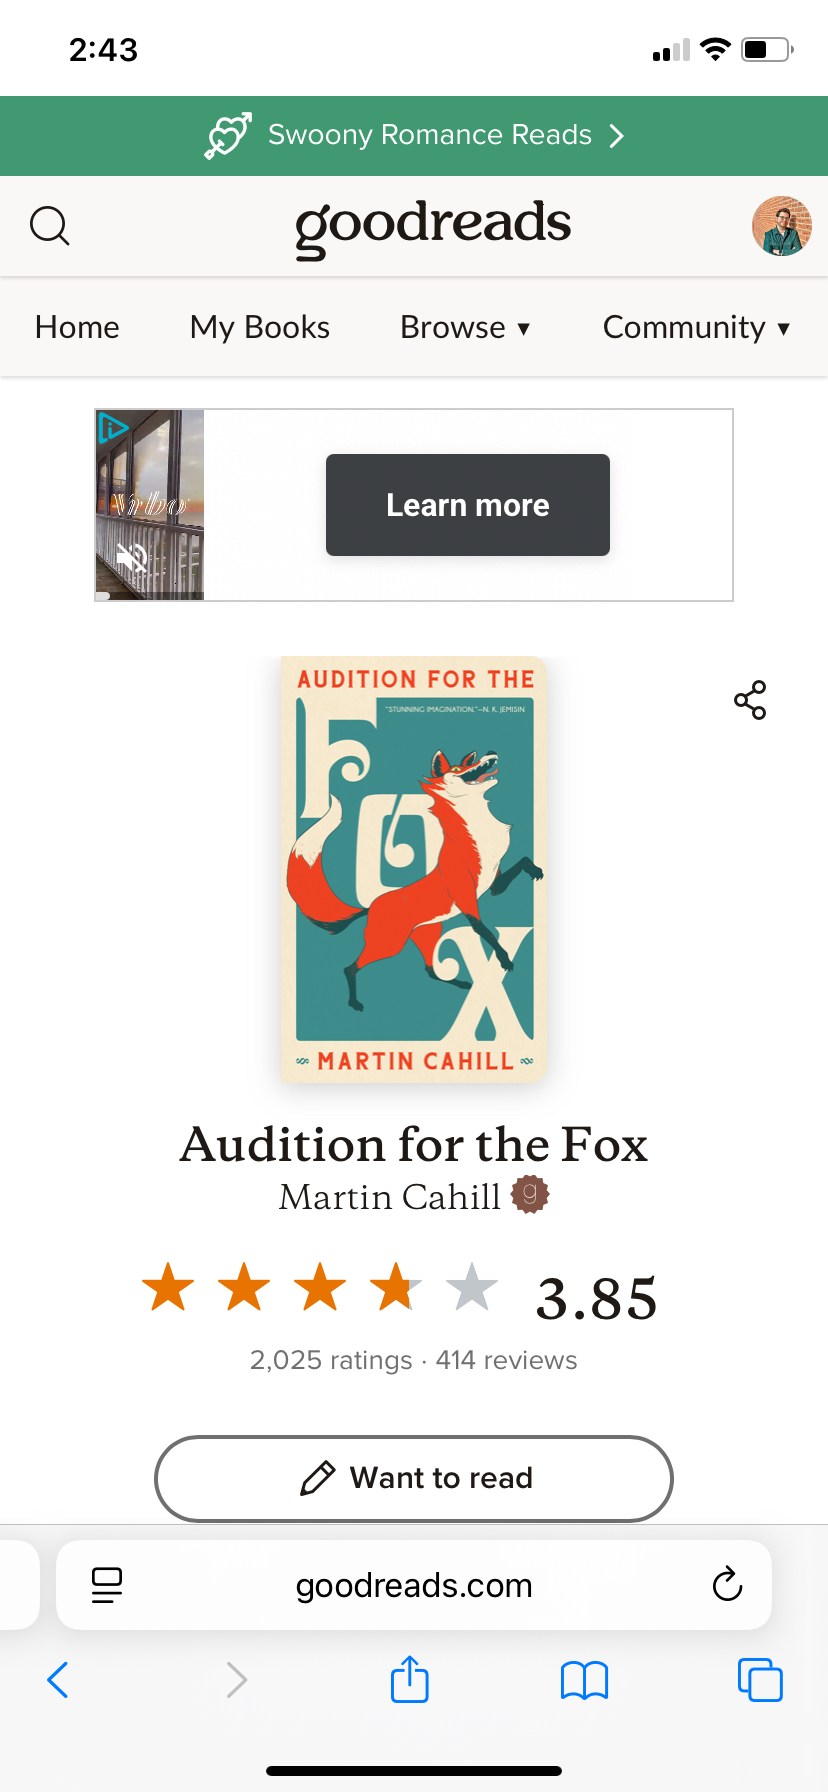Open the Swoony Romance Reads banner

(x=414, y=135)
